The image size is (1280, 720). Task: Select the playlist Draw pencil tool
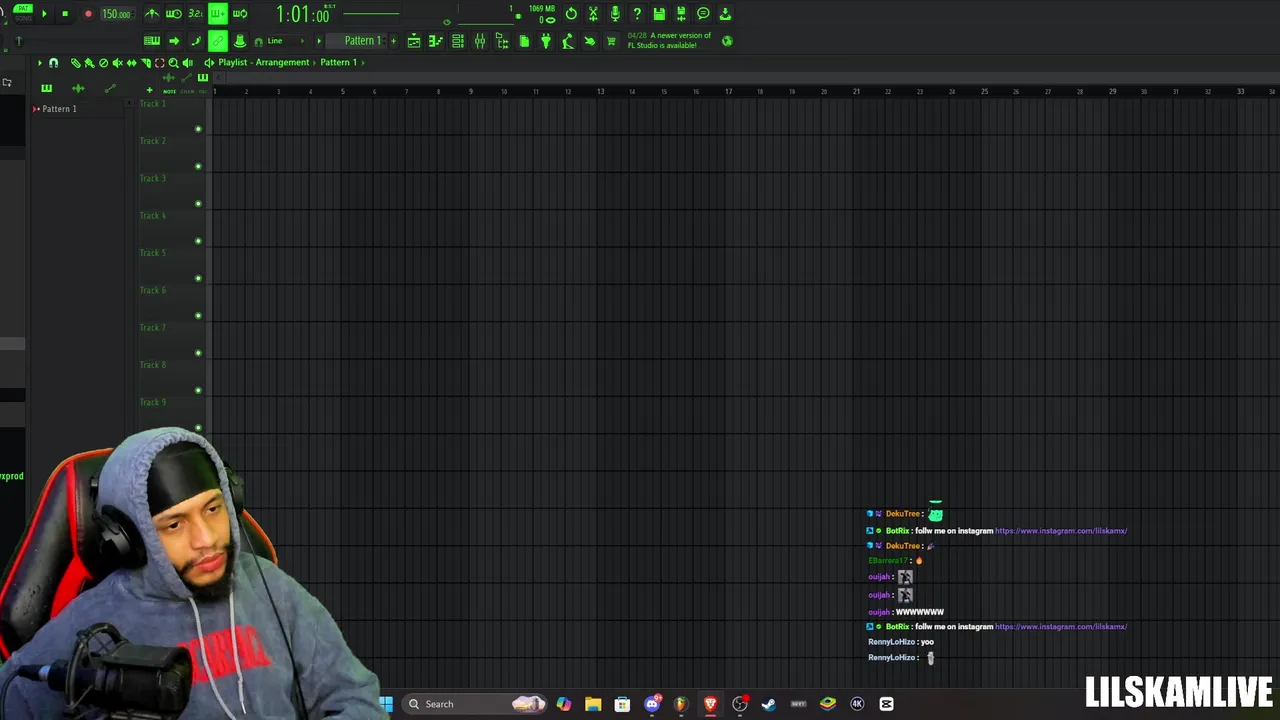click(75, 63)
